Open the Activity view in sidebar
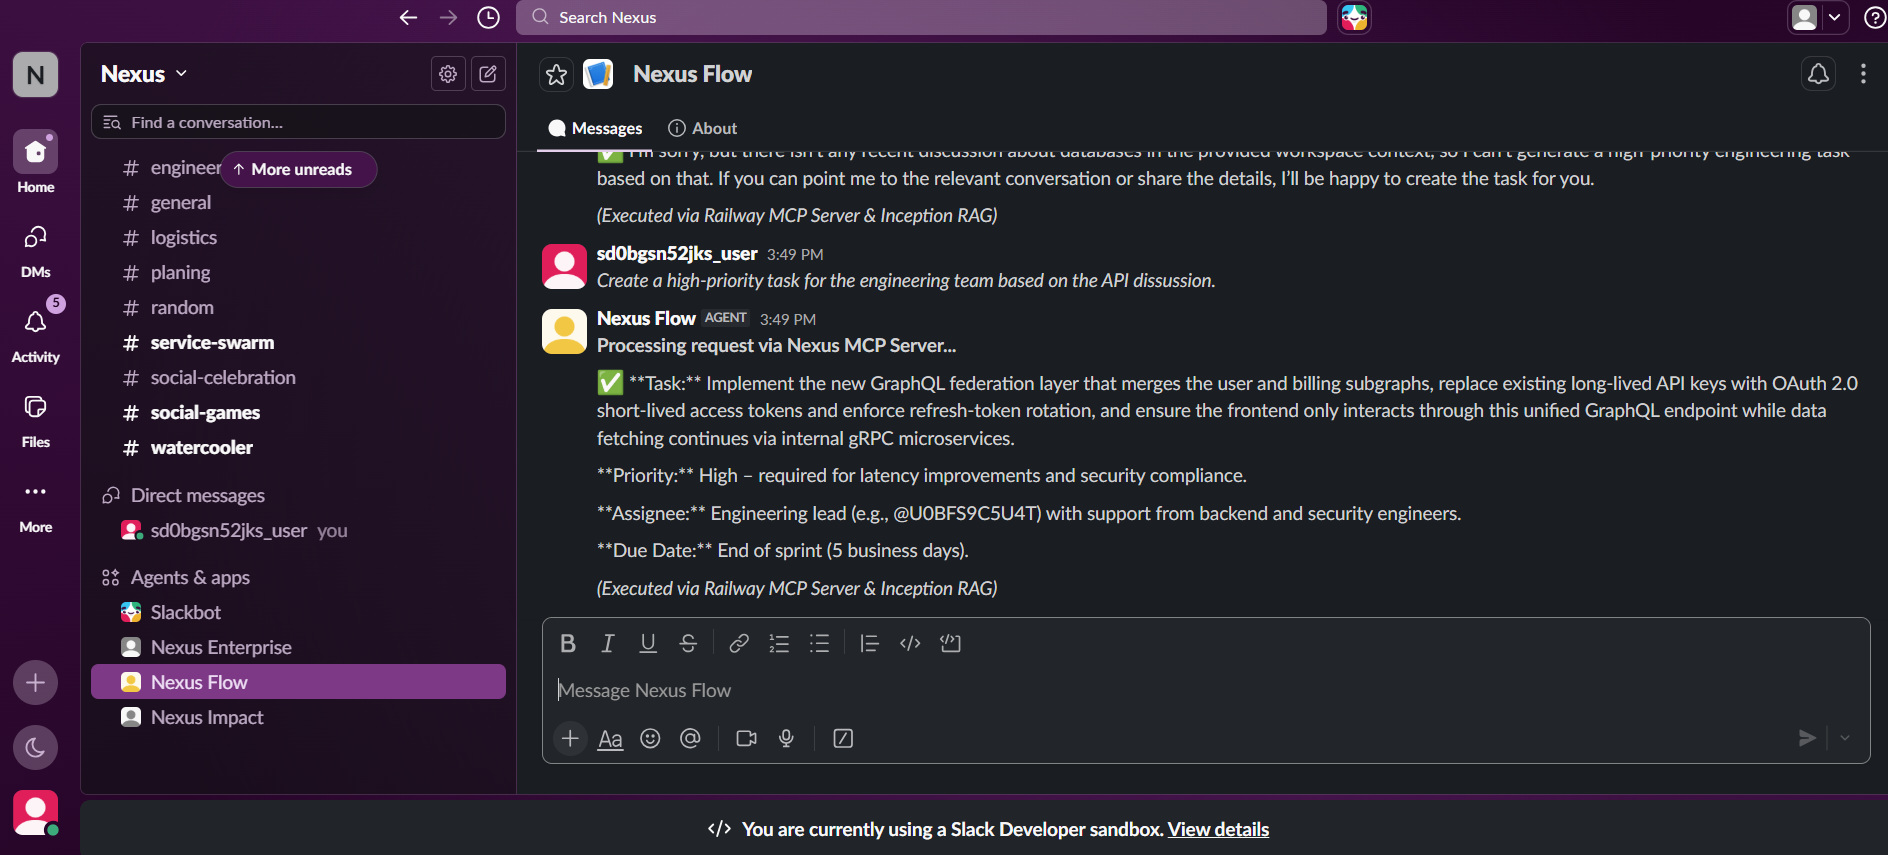Image resolution: width=1888 pixels, height=855 pixels. 36,335
